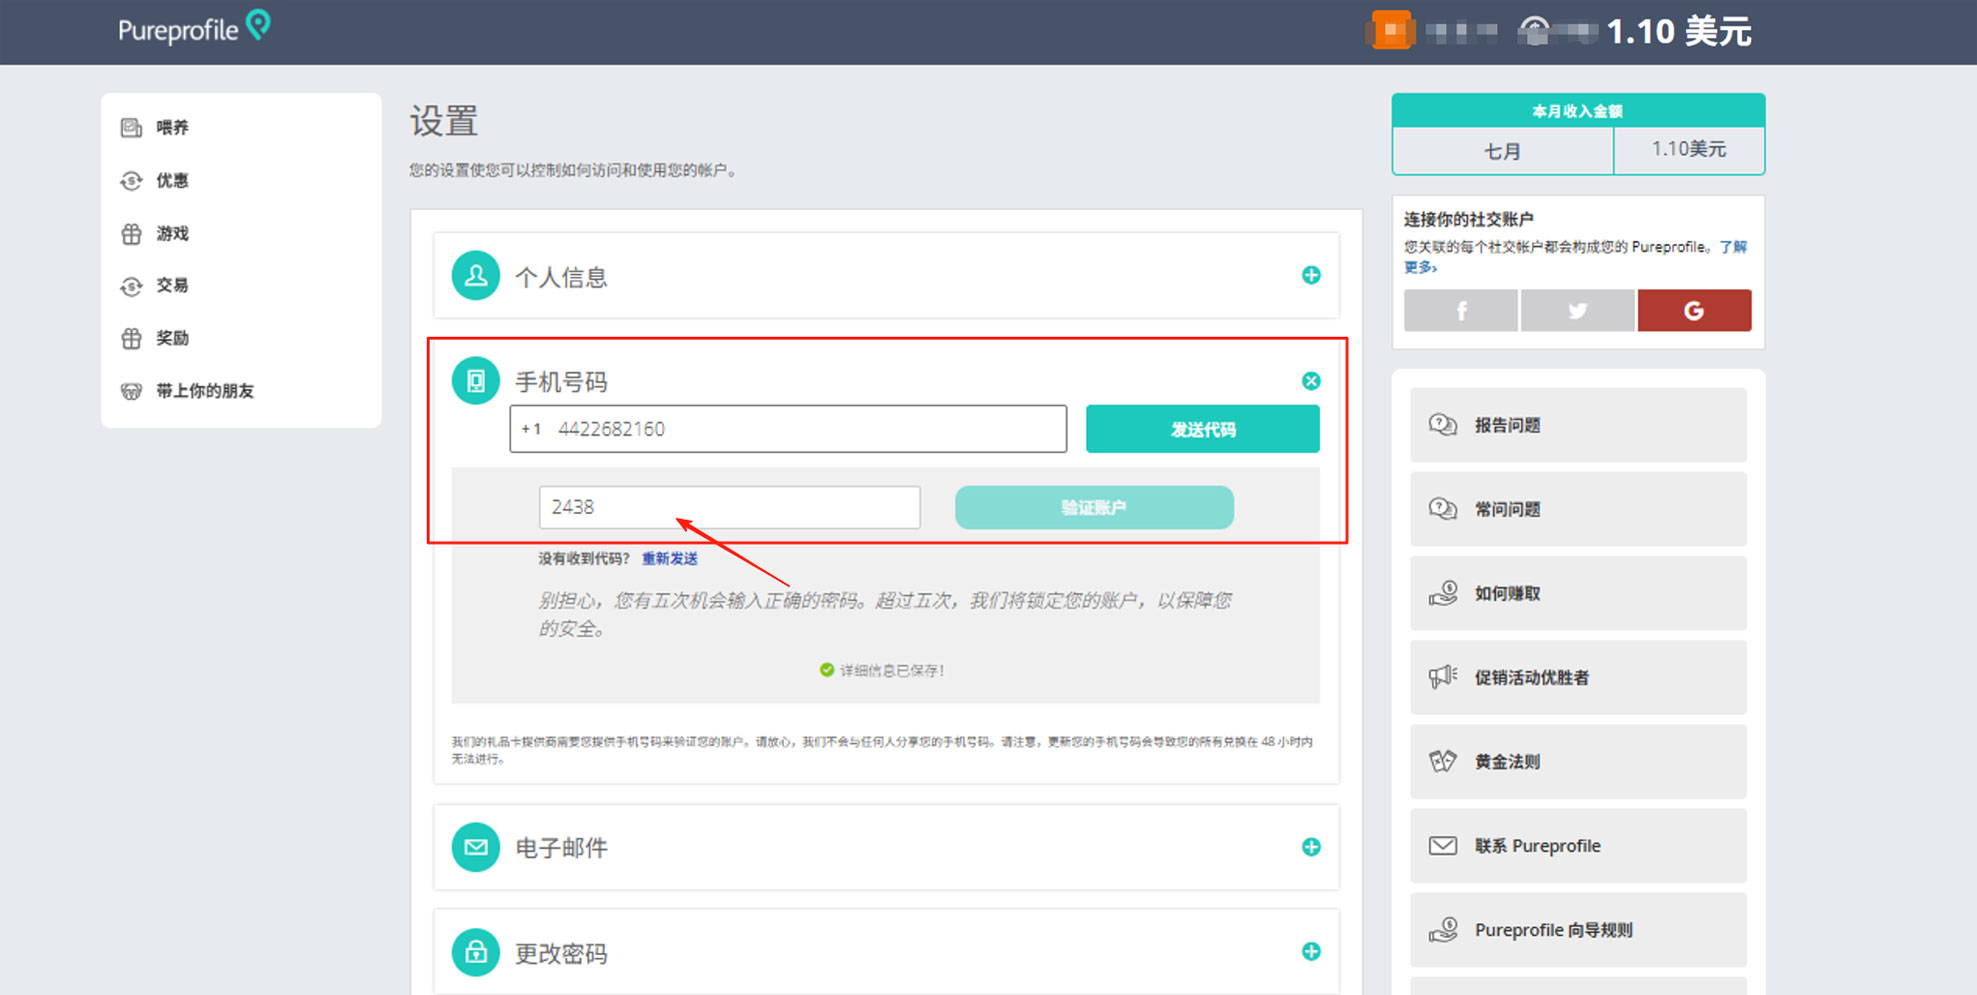Click the 如何赚取 hand coin icon
This screenshot has width=1977, height=995.
coord(1443,593)
